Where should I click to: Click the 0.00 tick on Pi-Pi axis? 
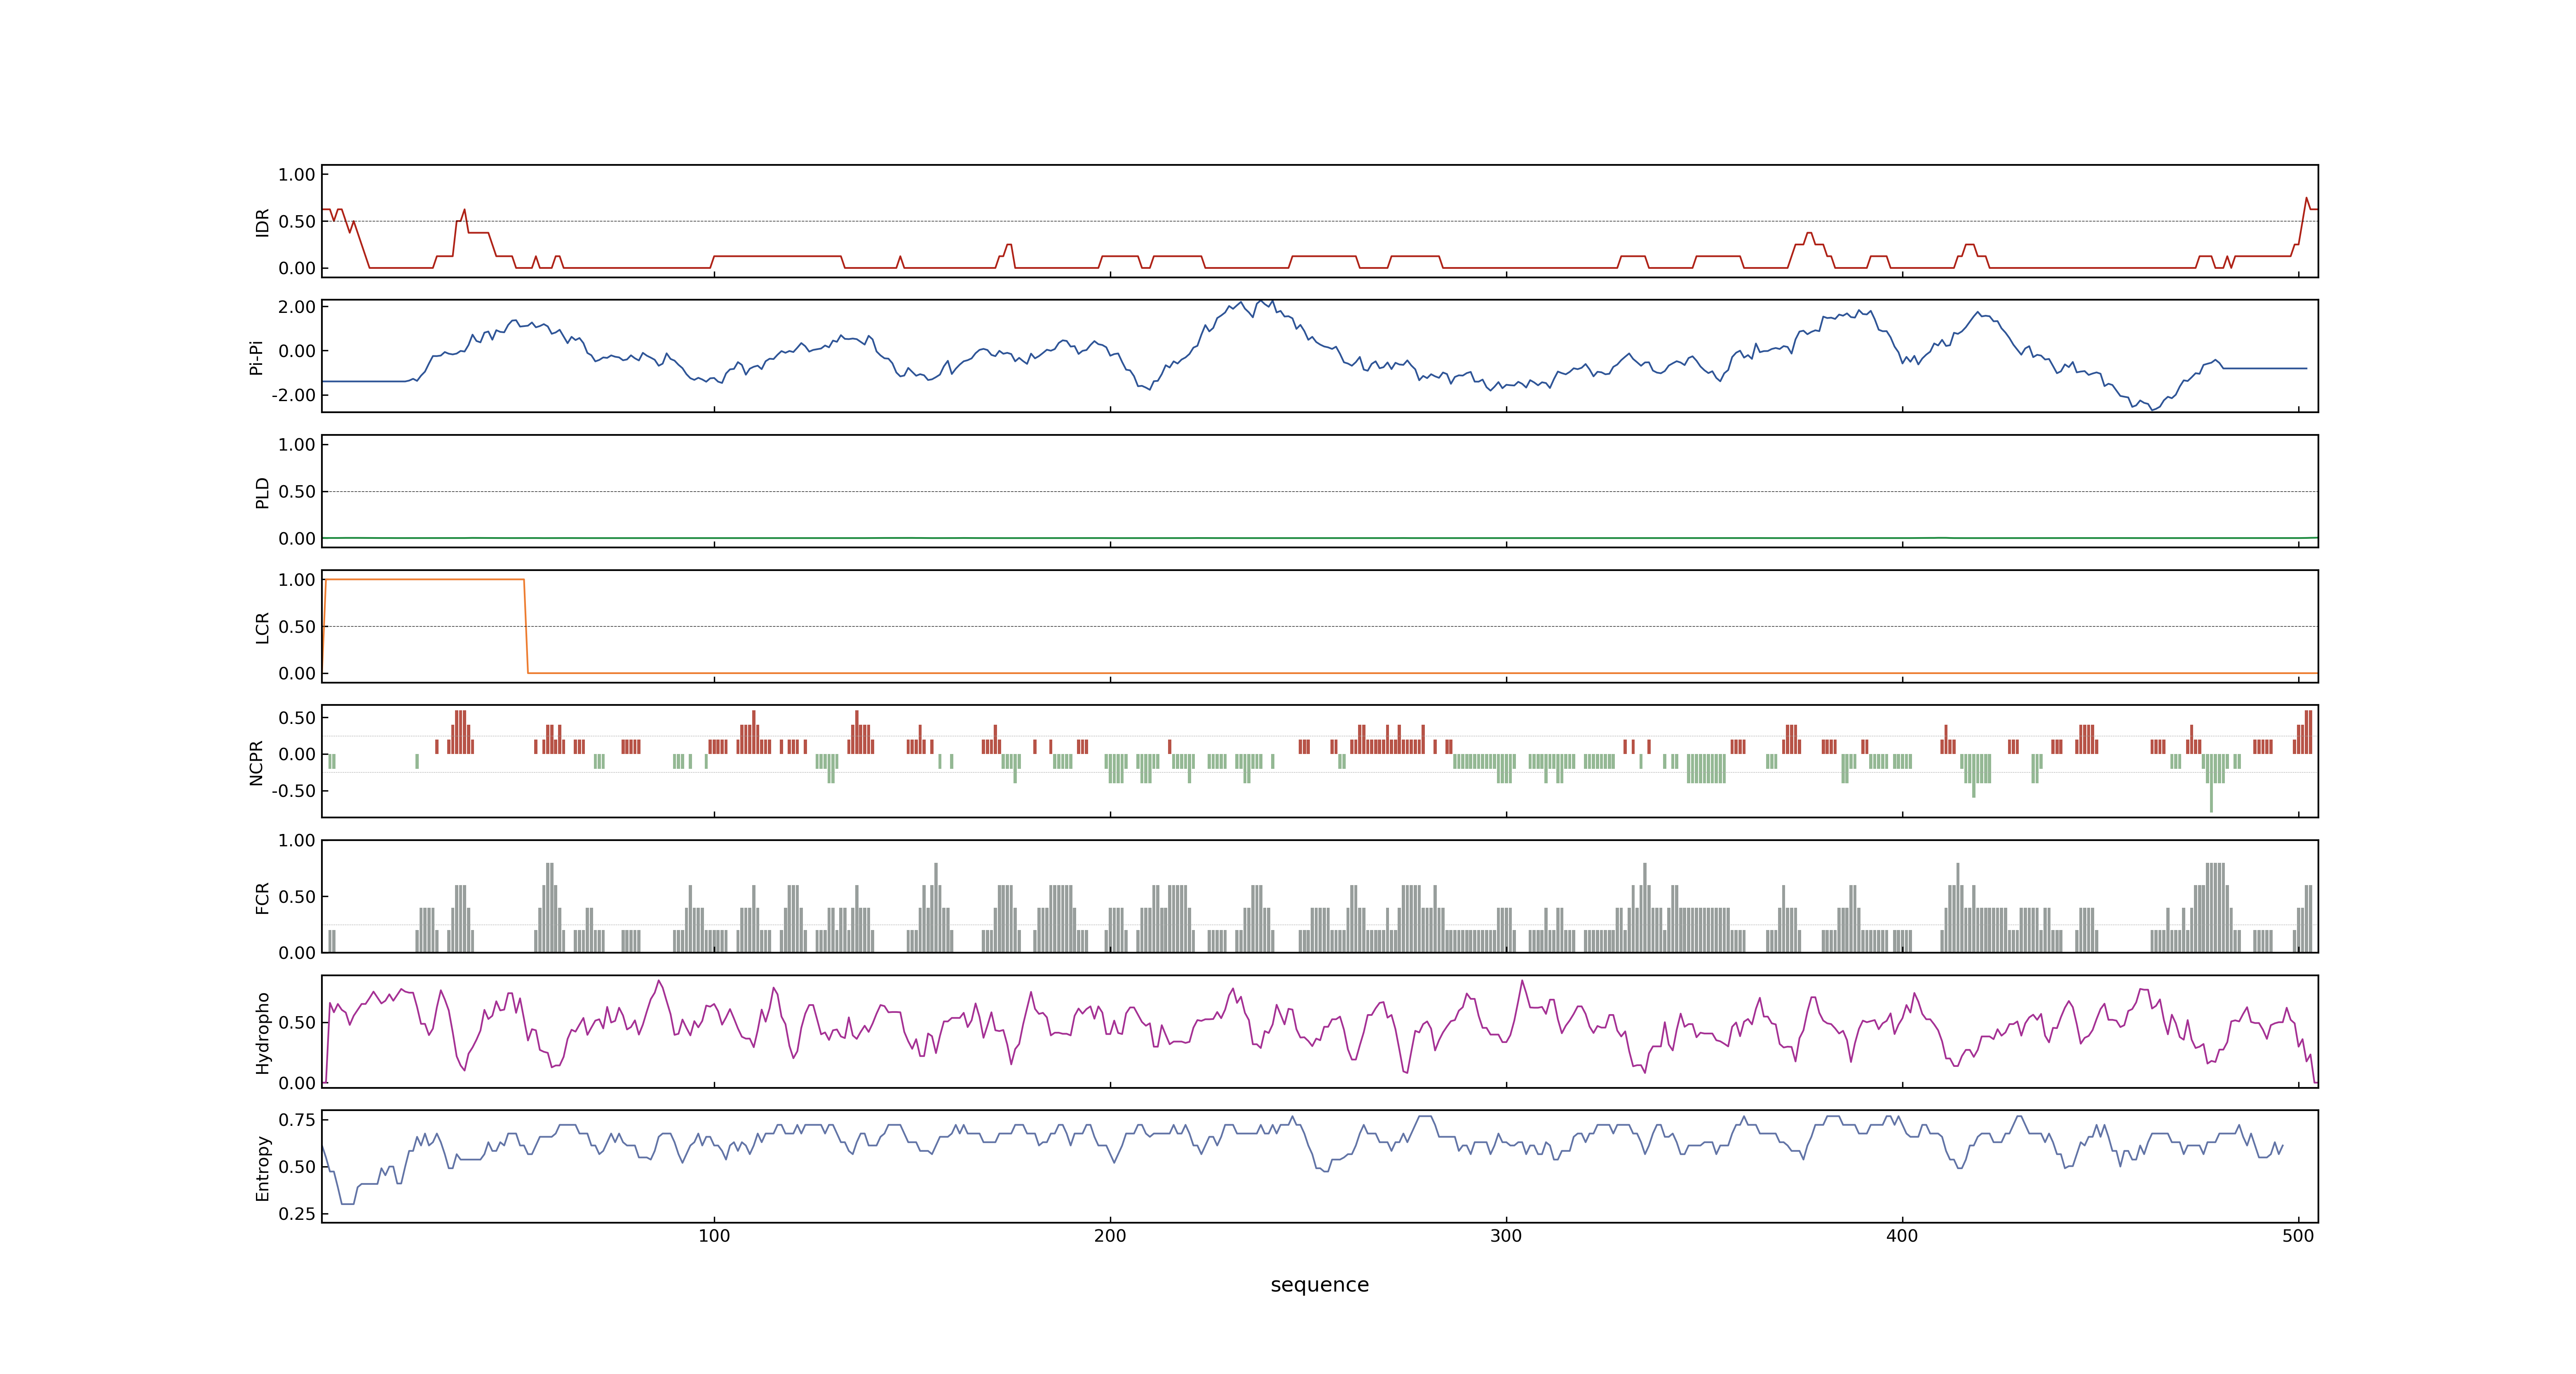297,351
